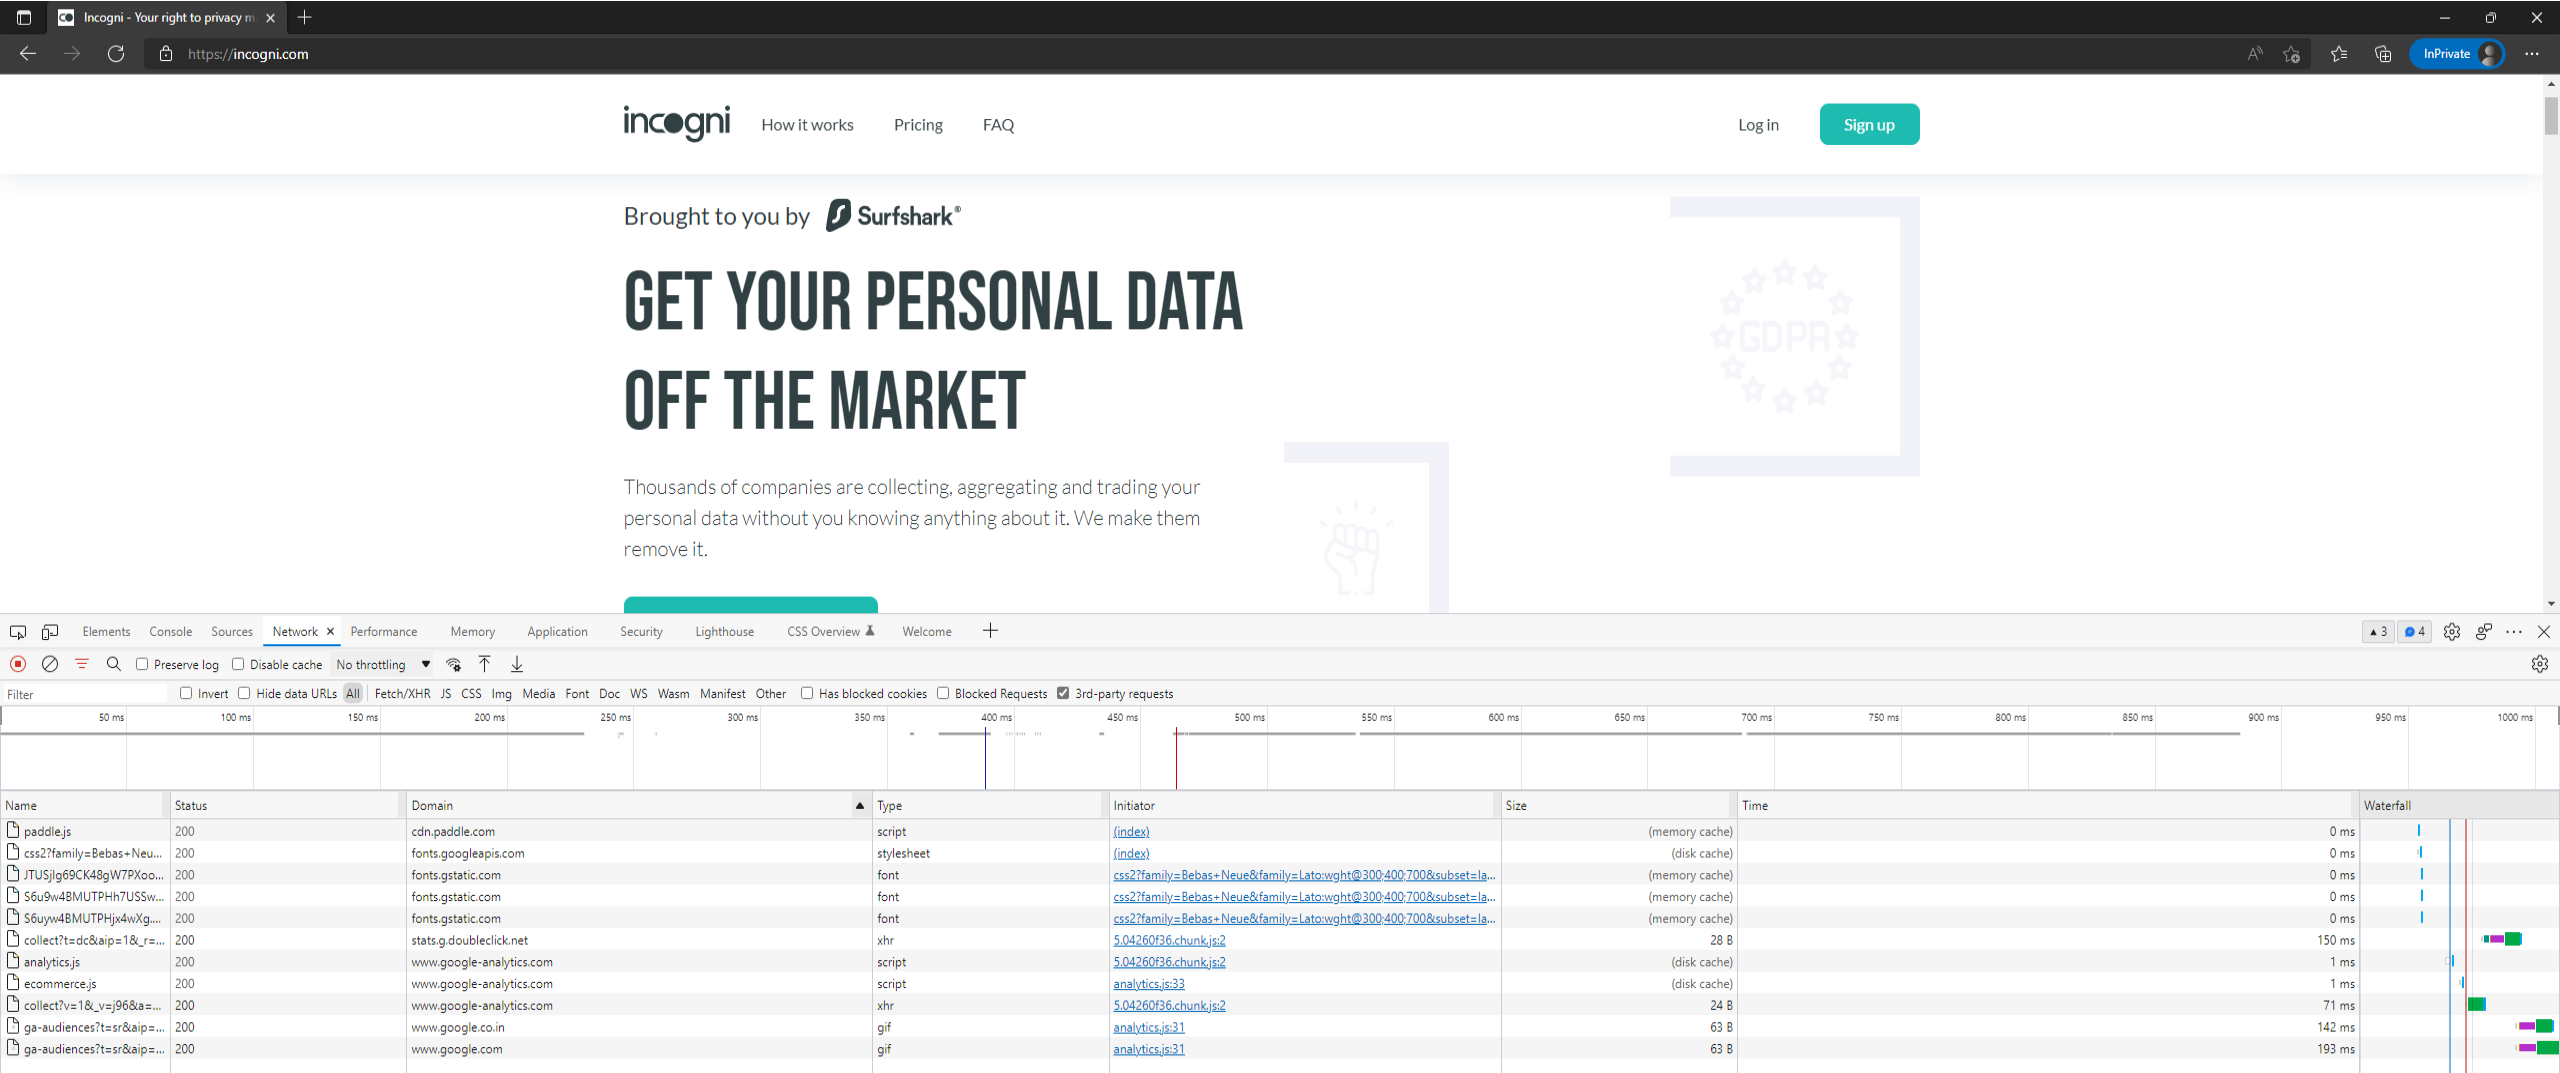
Task: Select the ecommerce.js request row
Action: pyautogui.click(x=1180, y=984)
